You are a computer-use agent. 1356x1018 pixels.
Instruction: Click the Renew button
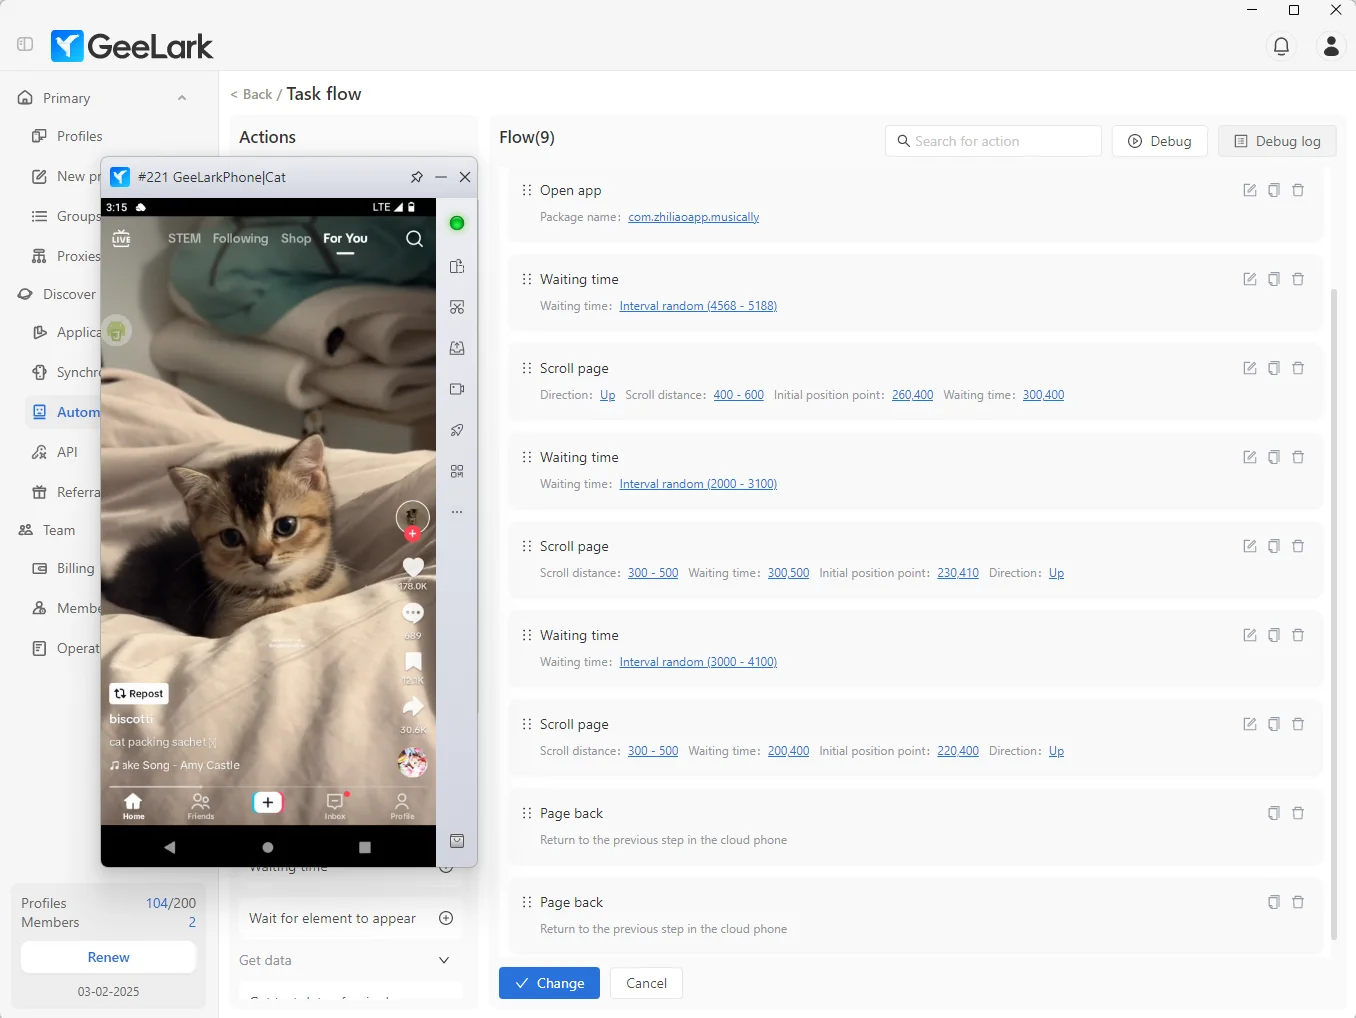[x=108, y=957]
